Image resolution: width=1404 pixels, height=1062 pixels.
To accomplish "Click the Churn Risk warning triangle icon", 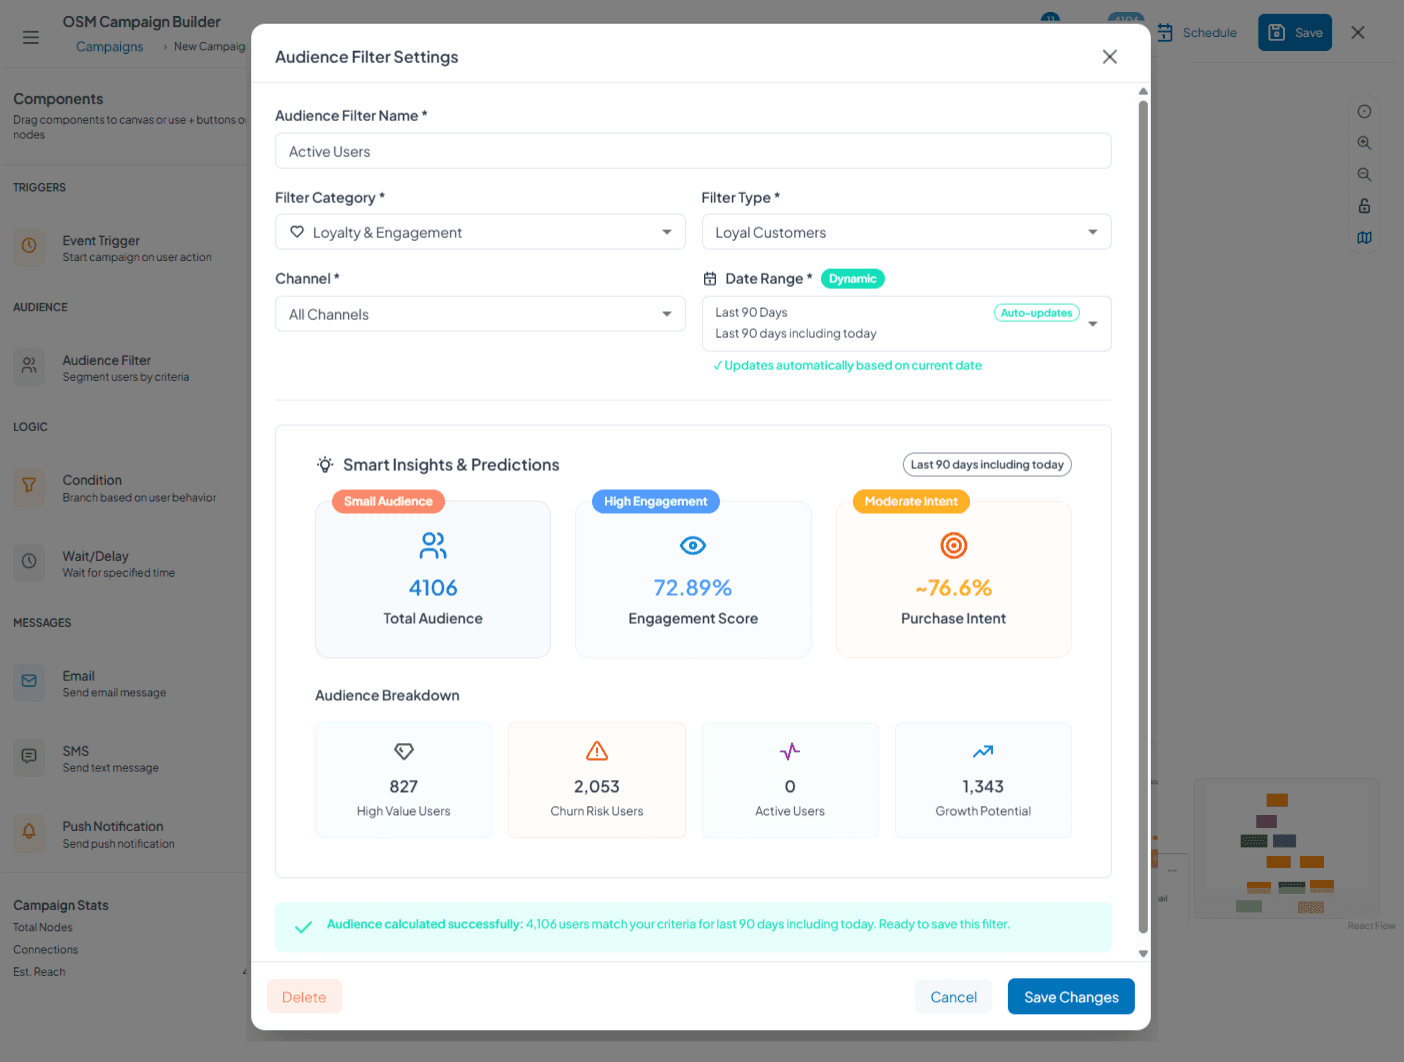I will [x=597, y=751].
